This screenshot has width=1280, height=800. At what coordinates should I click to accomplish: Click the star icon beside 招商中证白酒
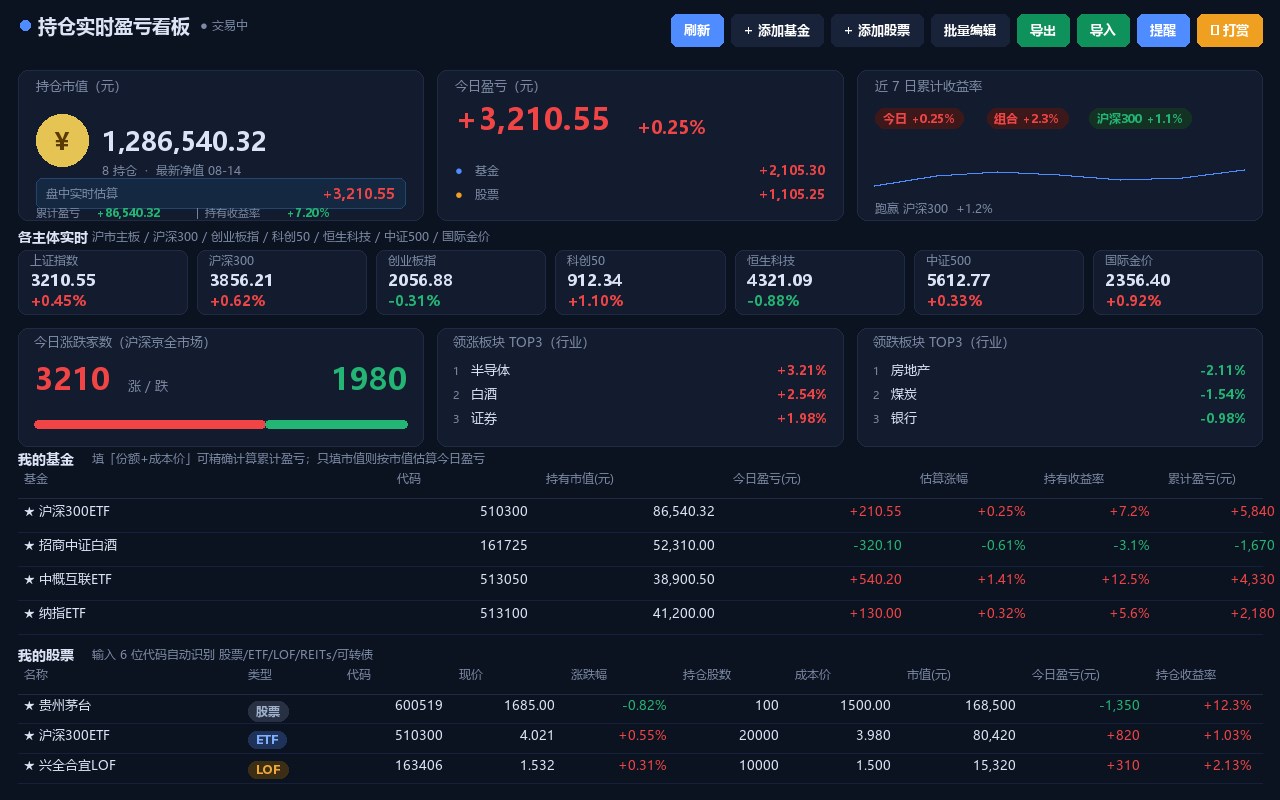coord(29,545)
